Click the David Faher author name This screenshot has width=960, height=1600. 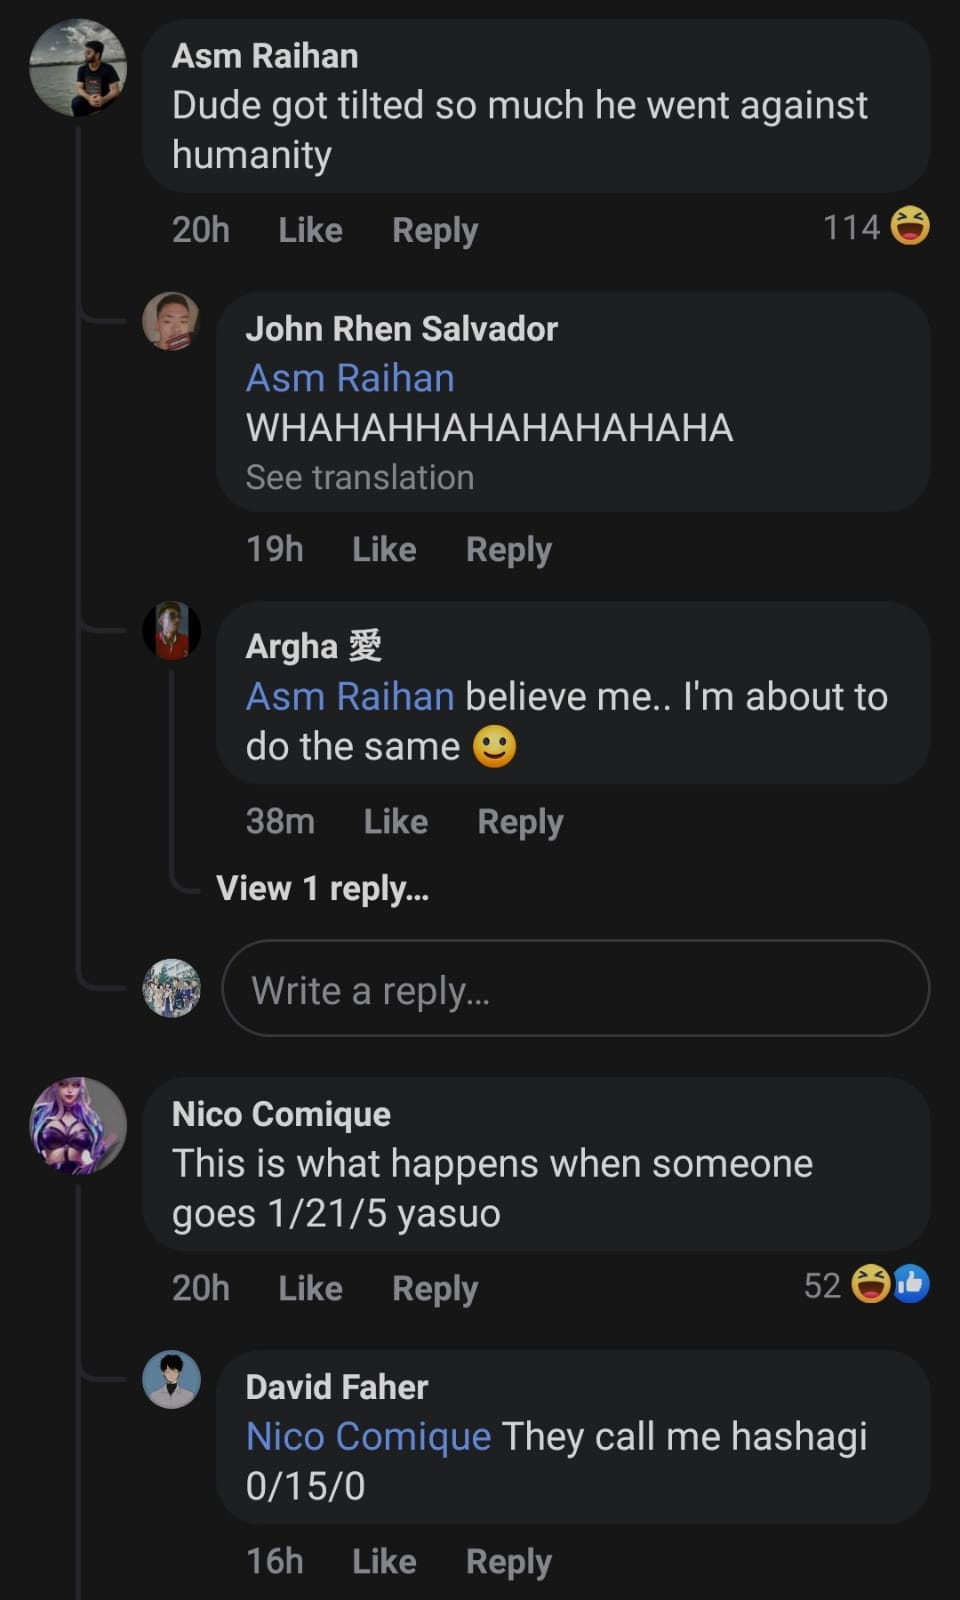click(336, 1387)
